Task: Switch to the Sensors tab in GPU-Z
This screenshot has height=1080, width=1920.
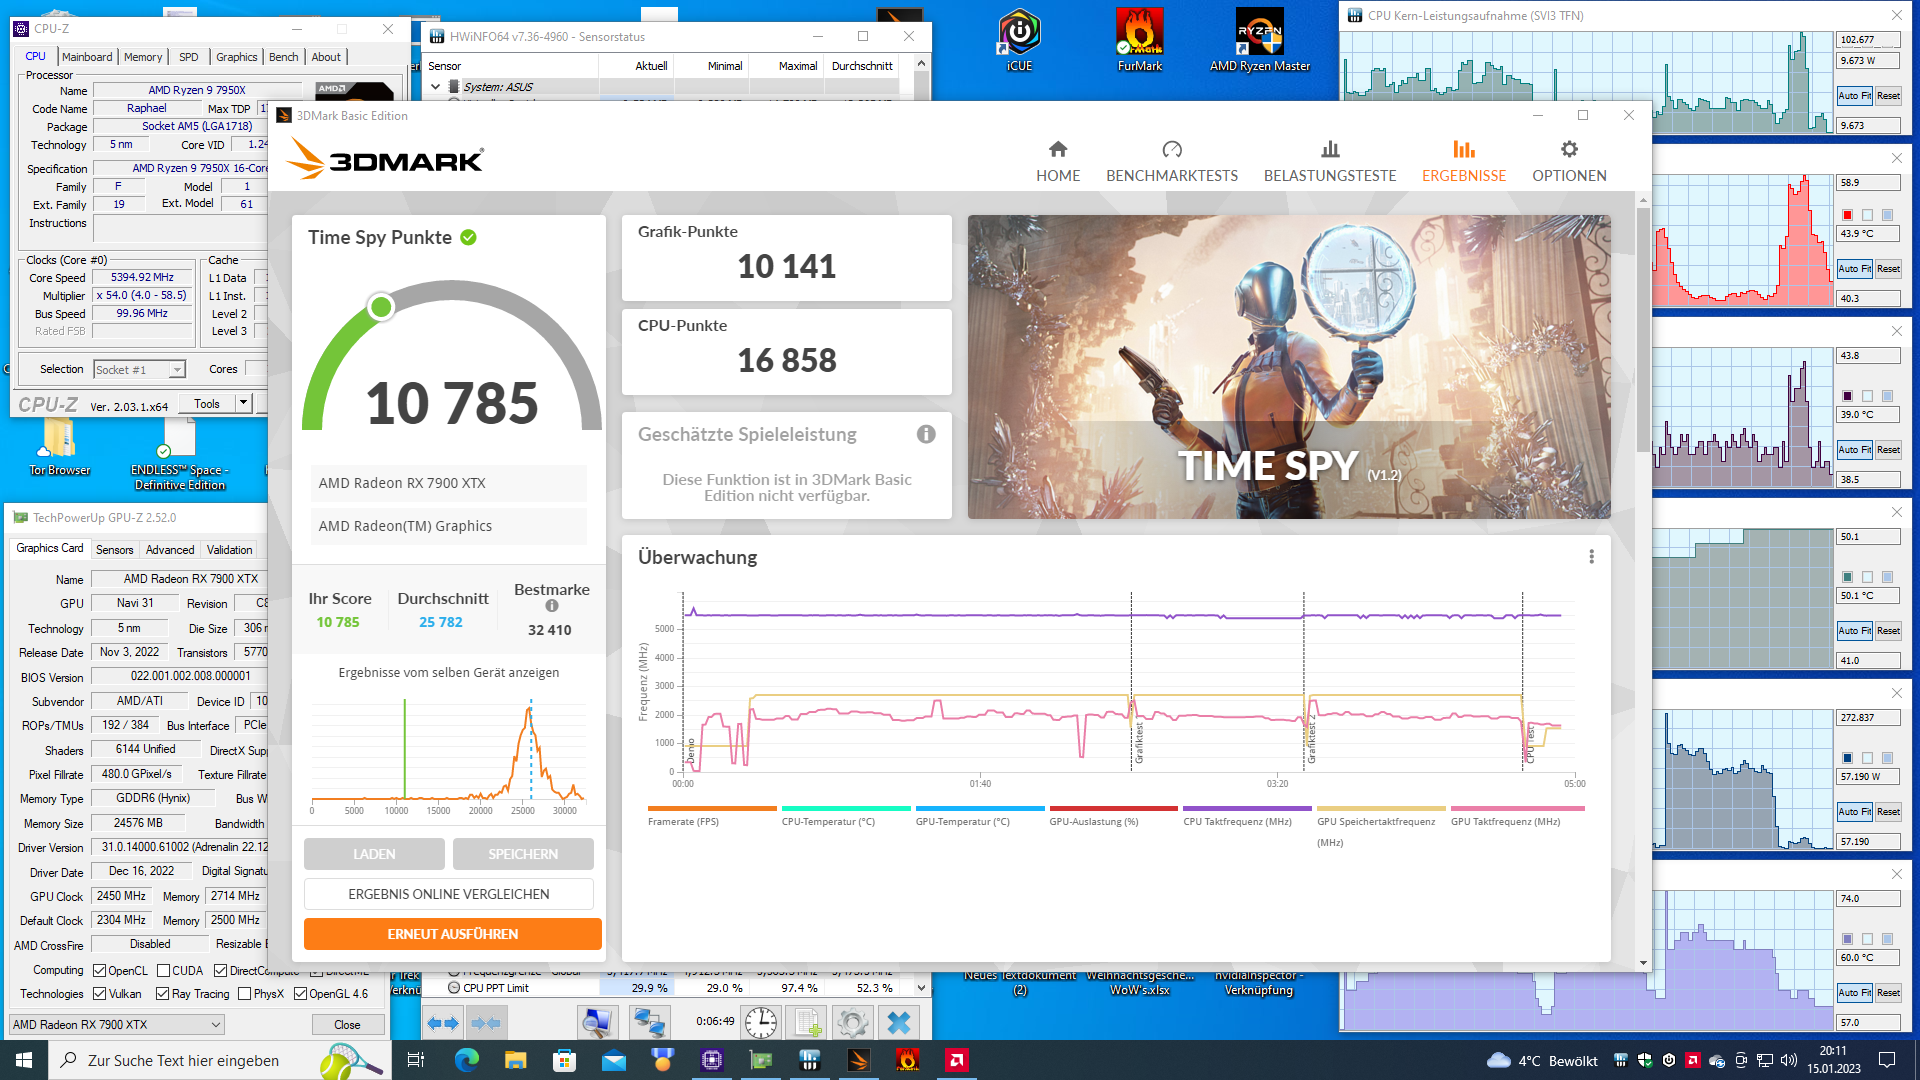Action: [x=114, y=549]
